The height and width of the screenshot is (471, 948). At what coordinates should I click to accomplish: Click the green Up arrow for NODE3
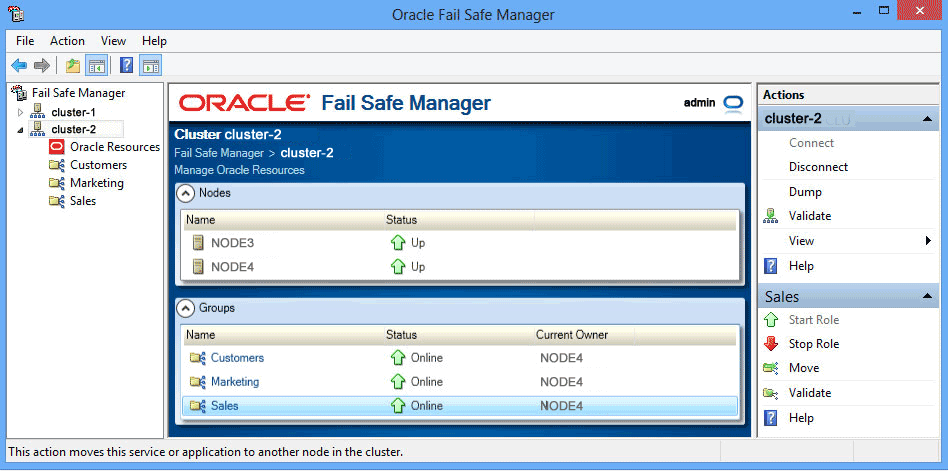click(398, 243)
